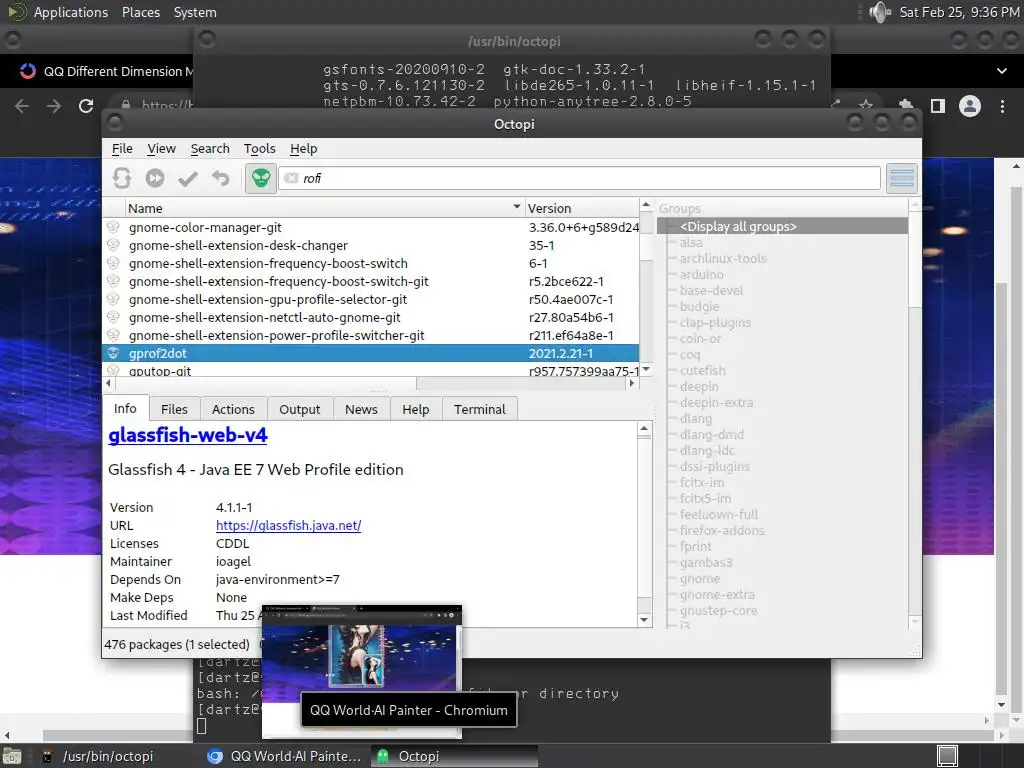
Task: Clear the search field with the X icon
Action: pyautogui.click(x=291, y=178)
